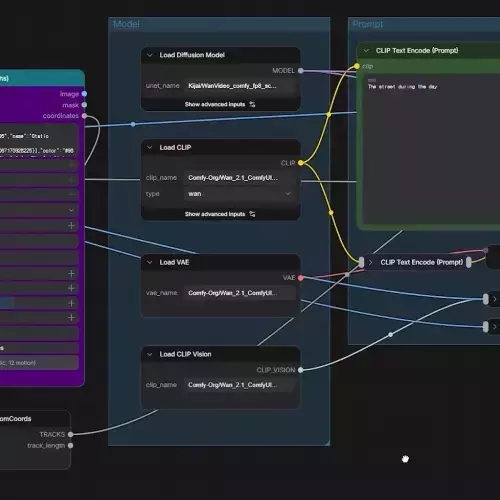Open the vae_name selector in Load VAE
The image size is (500, 500).
coord(239,293)
